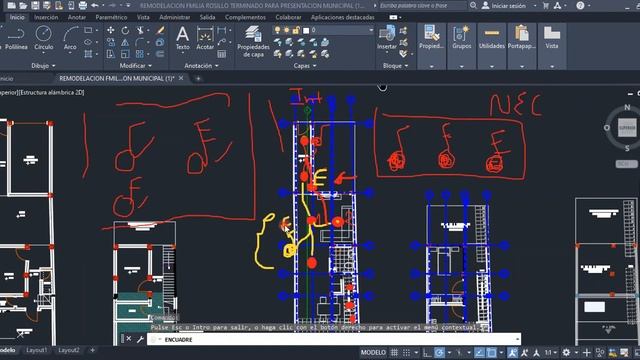Toggle layer on/off lightbulb in layer list
This screenshot has width=640, height=360.
(278, 30)
